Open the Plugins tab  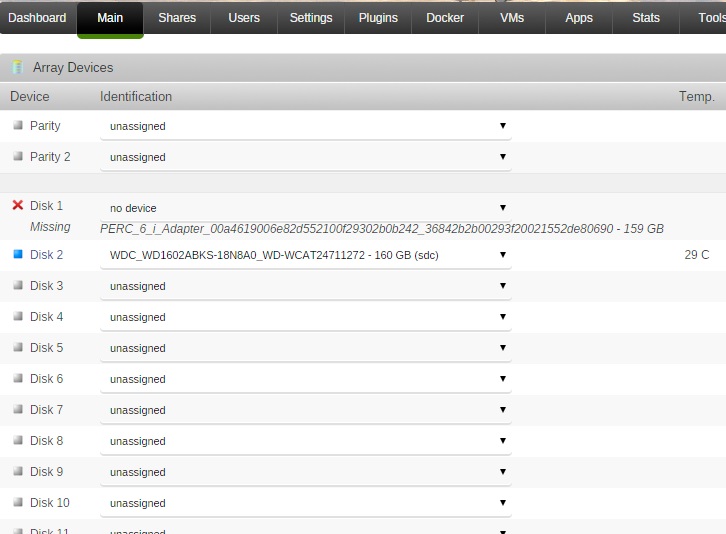(378, 18)
